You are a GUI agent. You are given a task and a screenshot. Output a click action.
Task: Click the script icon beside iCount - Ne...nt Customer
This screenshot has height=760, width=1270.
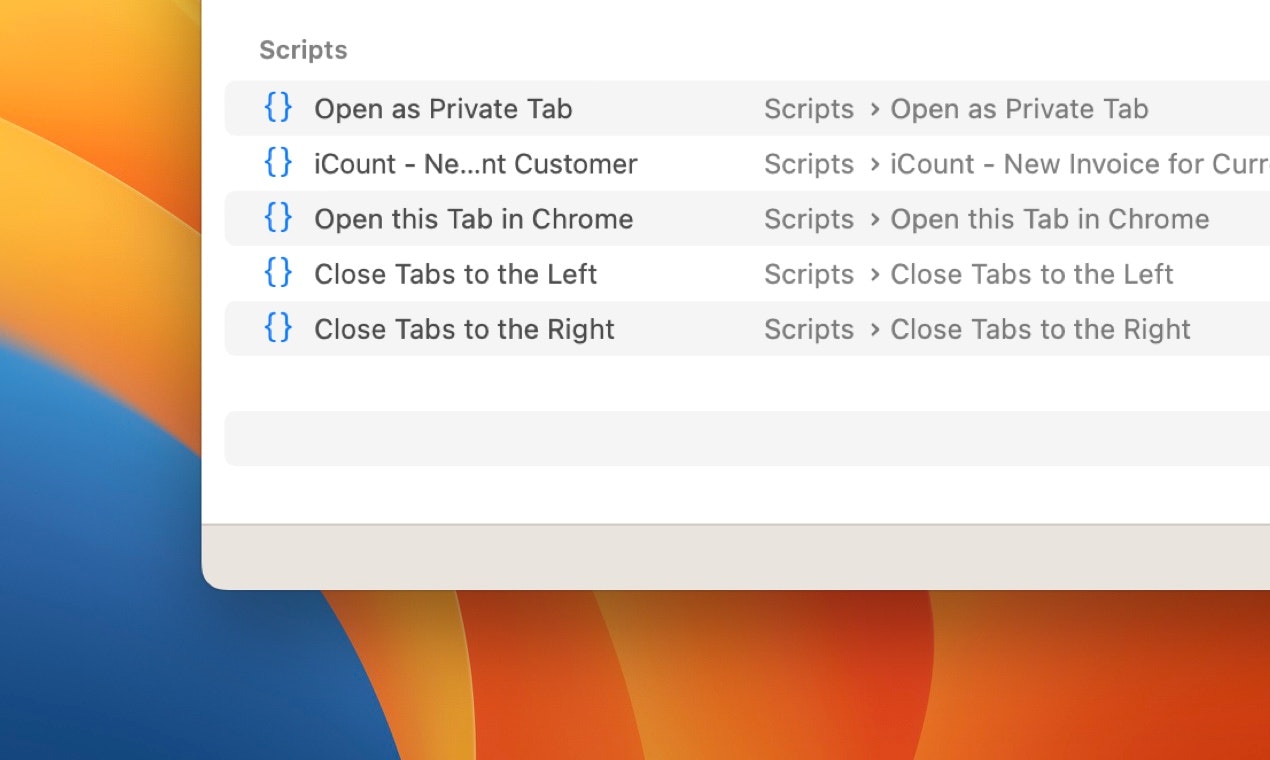(278, 162)
